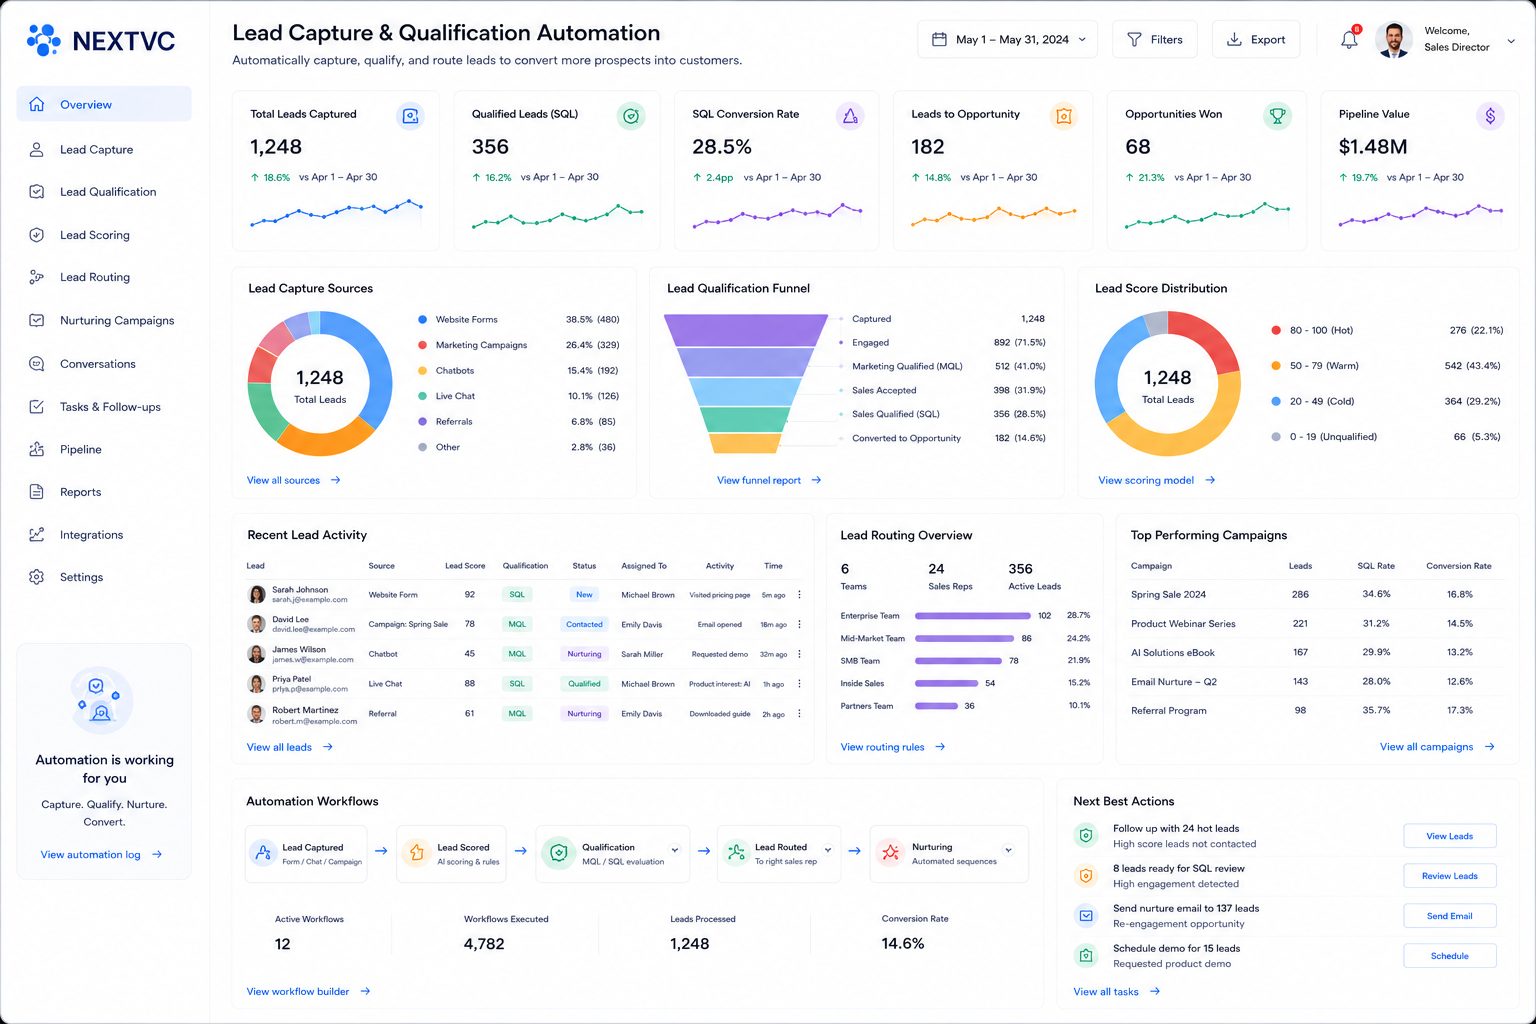This screenshot has width=1536, height=1024.
Task: Expand the Nurturing workflow step chevron
Action: [x=1008, y=850]
